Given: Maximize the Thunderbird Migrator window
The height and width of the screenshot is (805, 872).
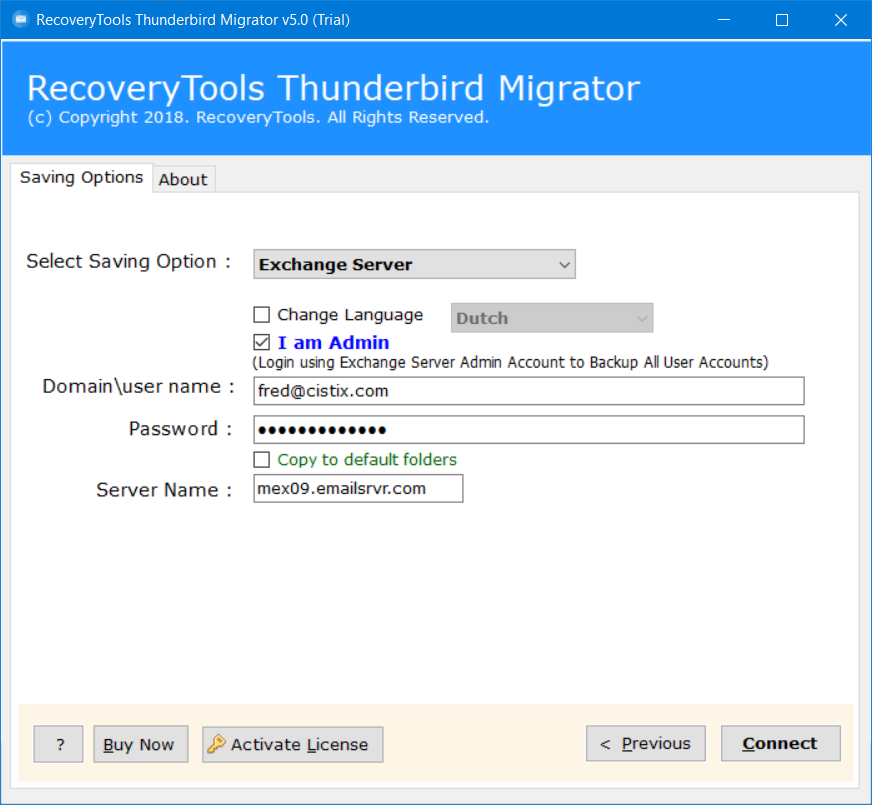Looking at the screenshot, I should [x=782, y=20].
